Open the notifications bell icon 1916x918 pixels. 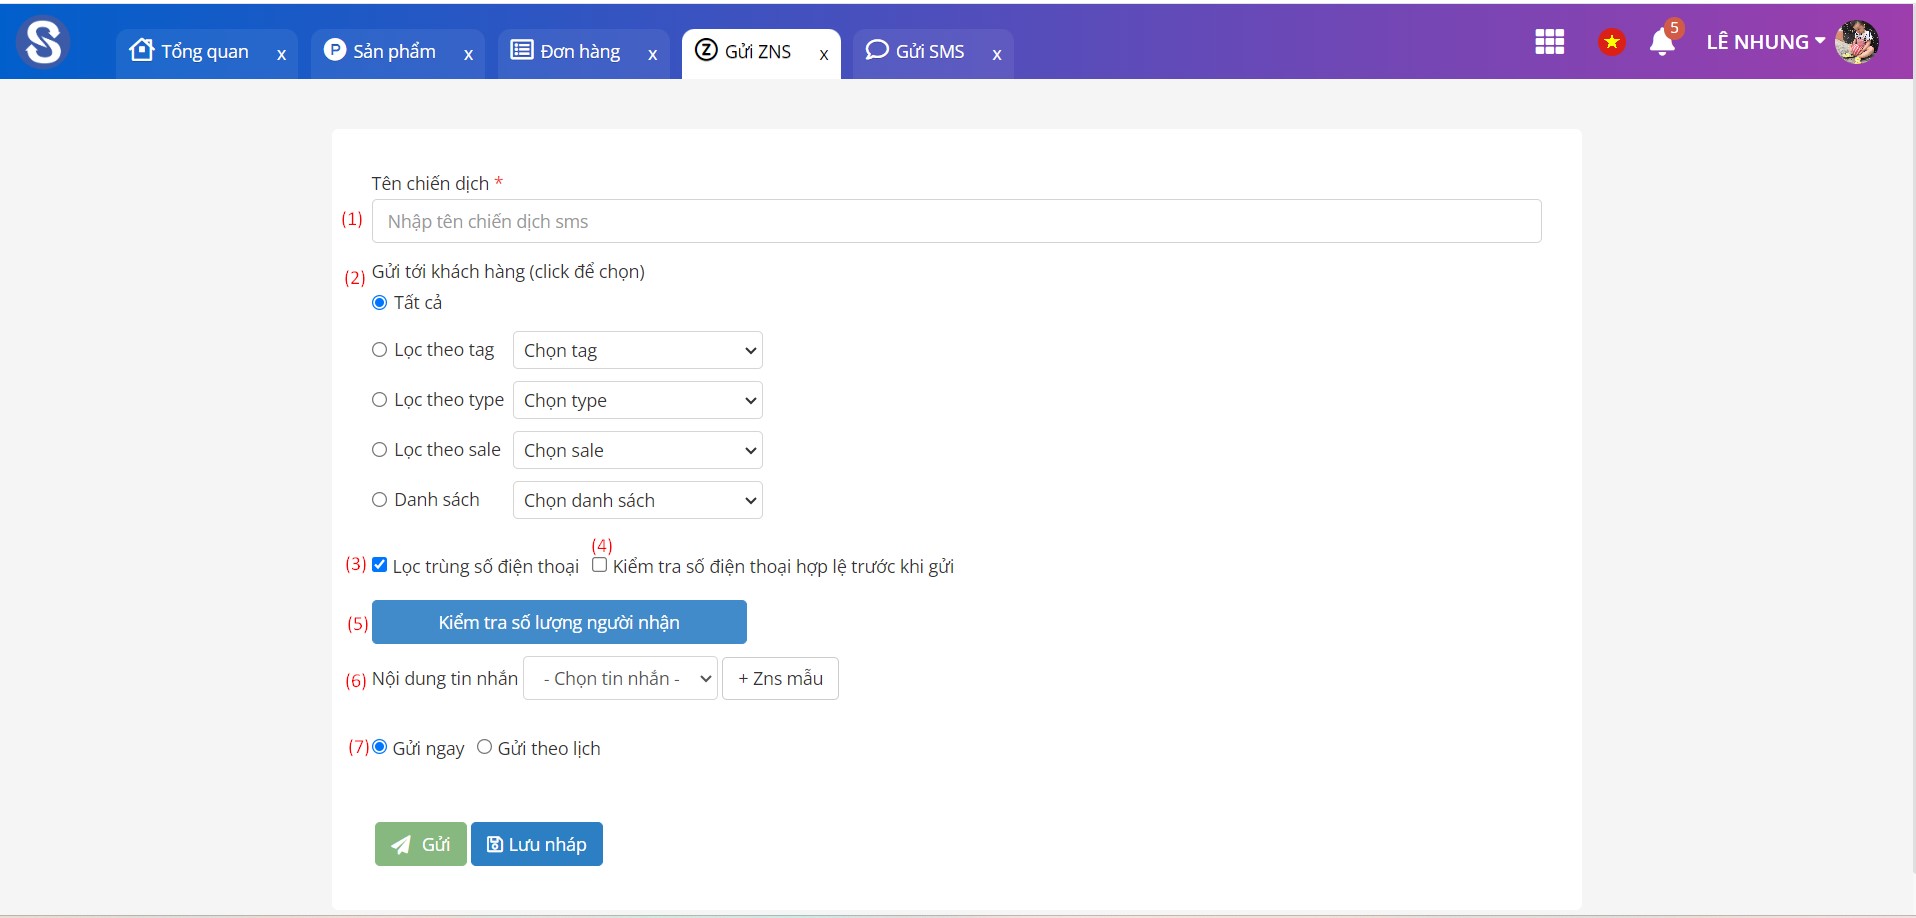coord(1662,42)
